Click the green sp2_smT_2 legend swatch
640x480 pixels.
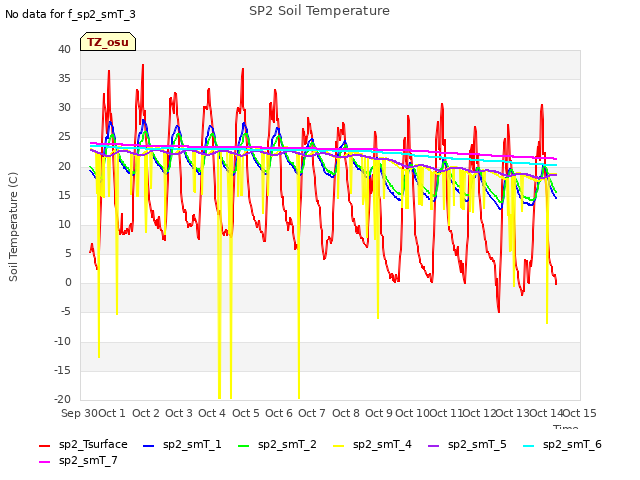(x=244, y=446)
